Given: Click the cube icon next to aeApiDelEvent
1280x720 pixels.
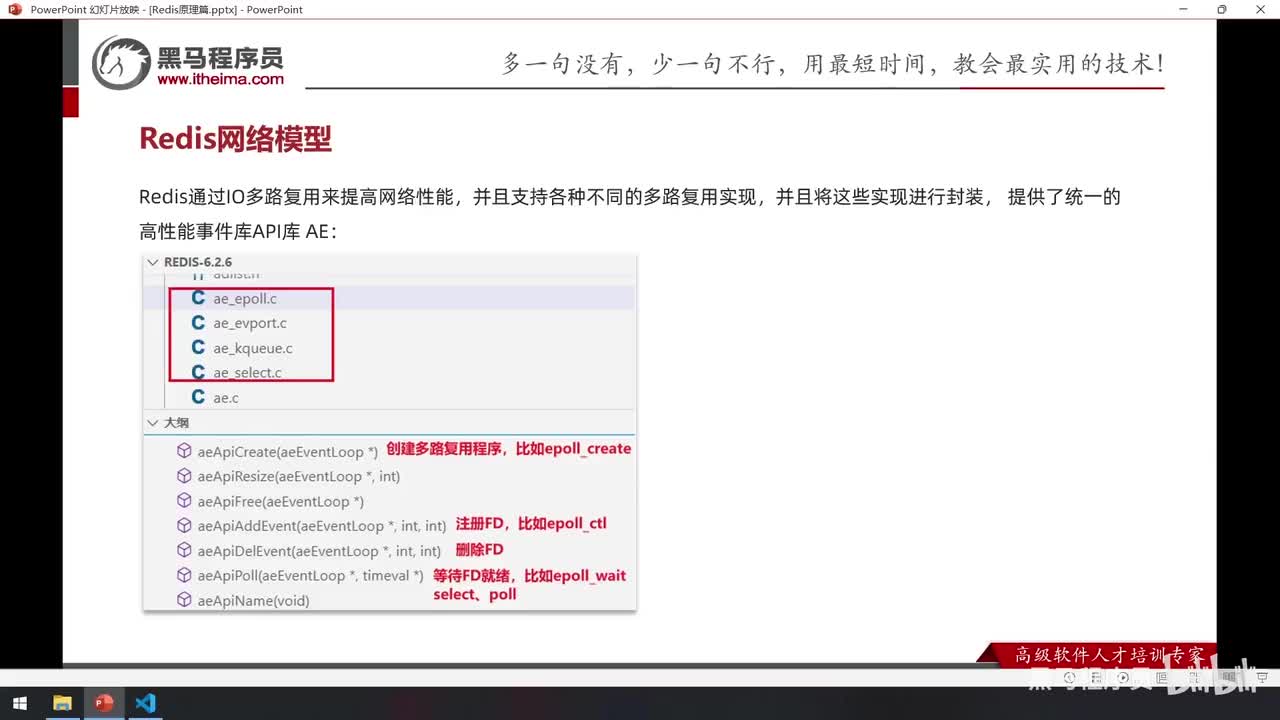Looking at the screenshot, I should (x=184, y=550).
